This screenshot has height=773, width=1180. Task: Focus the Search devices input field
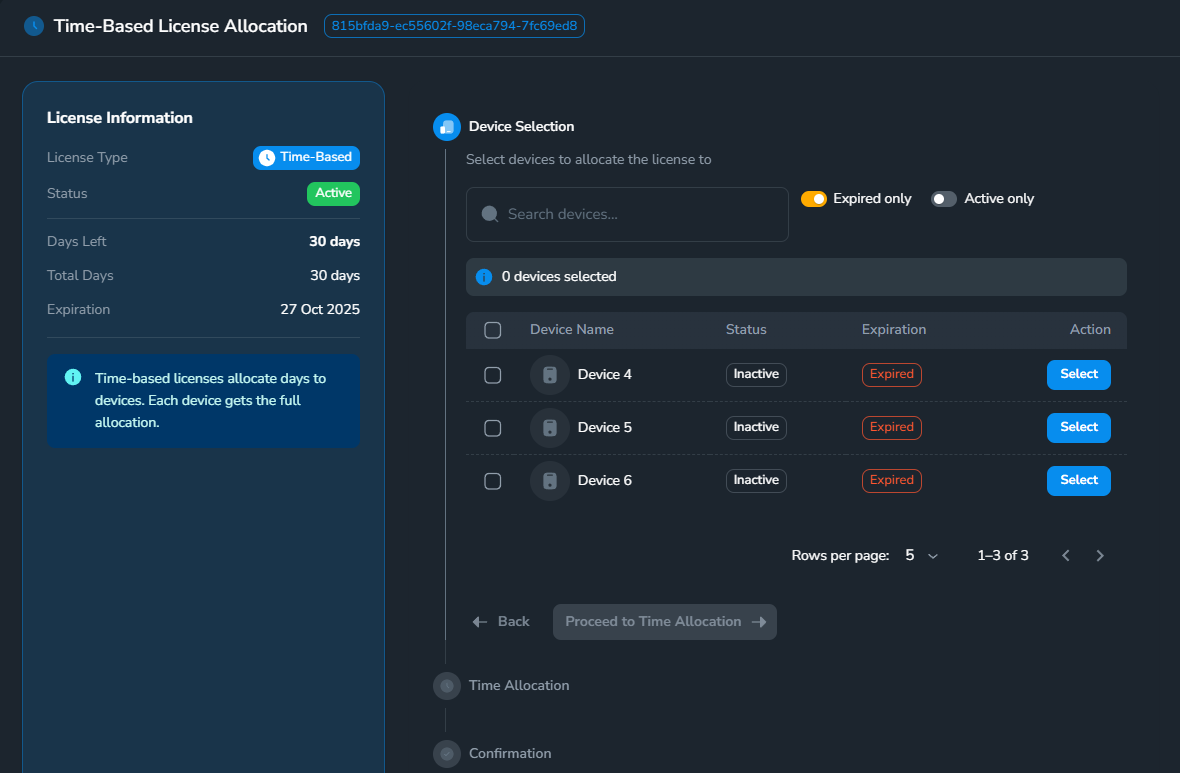(x=627, y=215)
